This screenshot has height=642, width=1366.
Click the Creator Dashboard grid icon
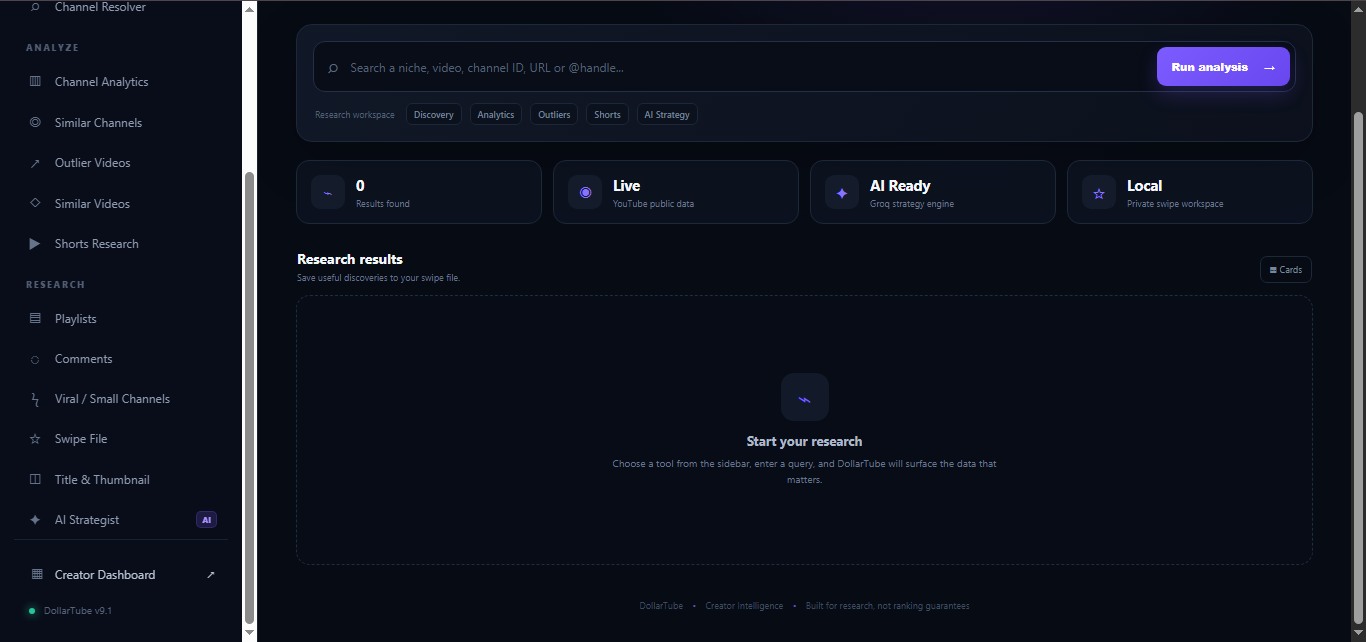click(37, 575)
